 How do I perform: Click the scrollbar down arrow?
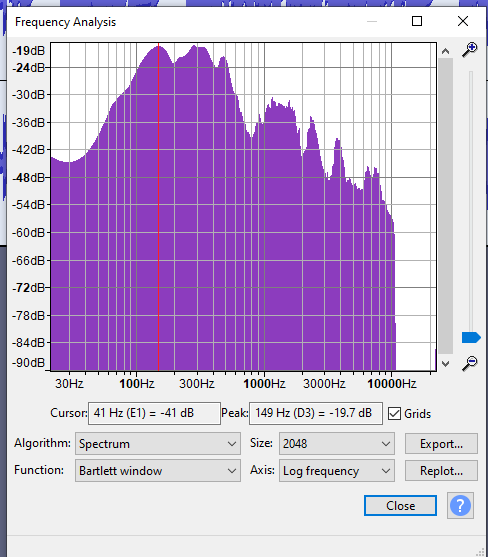(445, 363)
